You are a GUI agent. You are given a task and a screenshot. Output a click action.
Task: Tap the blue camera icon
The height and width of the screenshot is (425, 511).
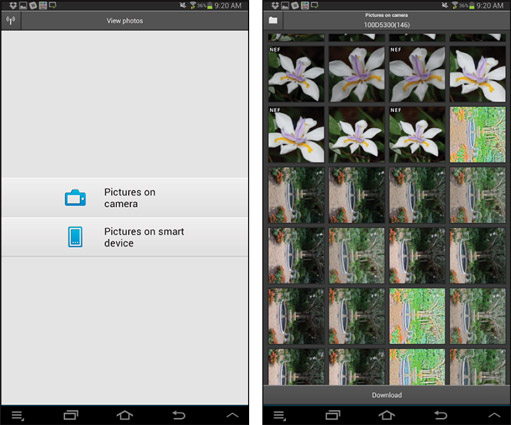pyautogui.click(x=75, y=198)
